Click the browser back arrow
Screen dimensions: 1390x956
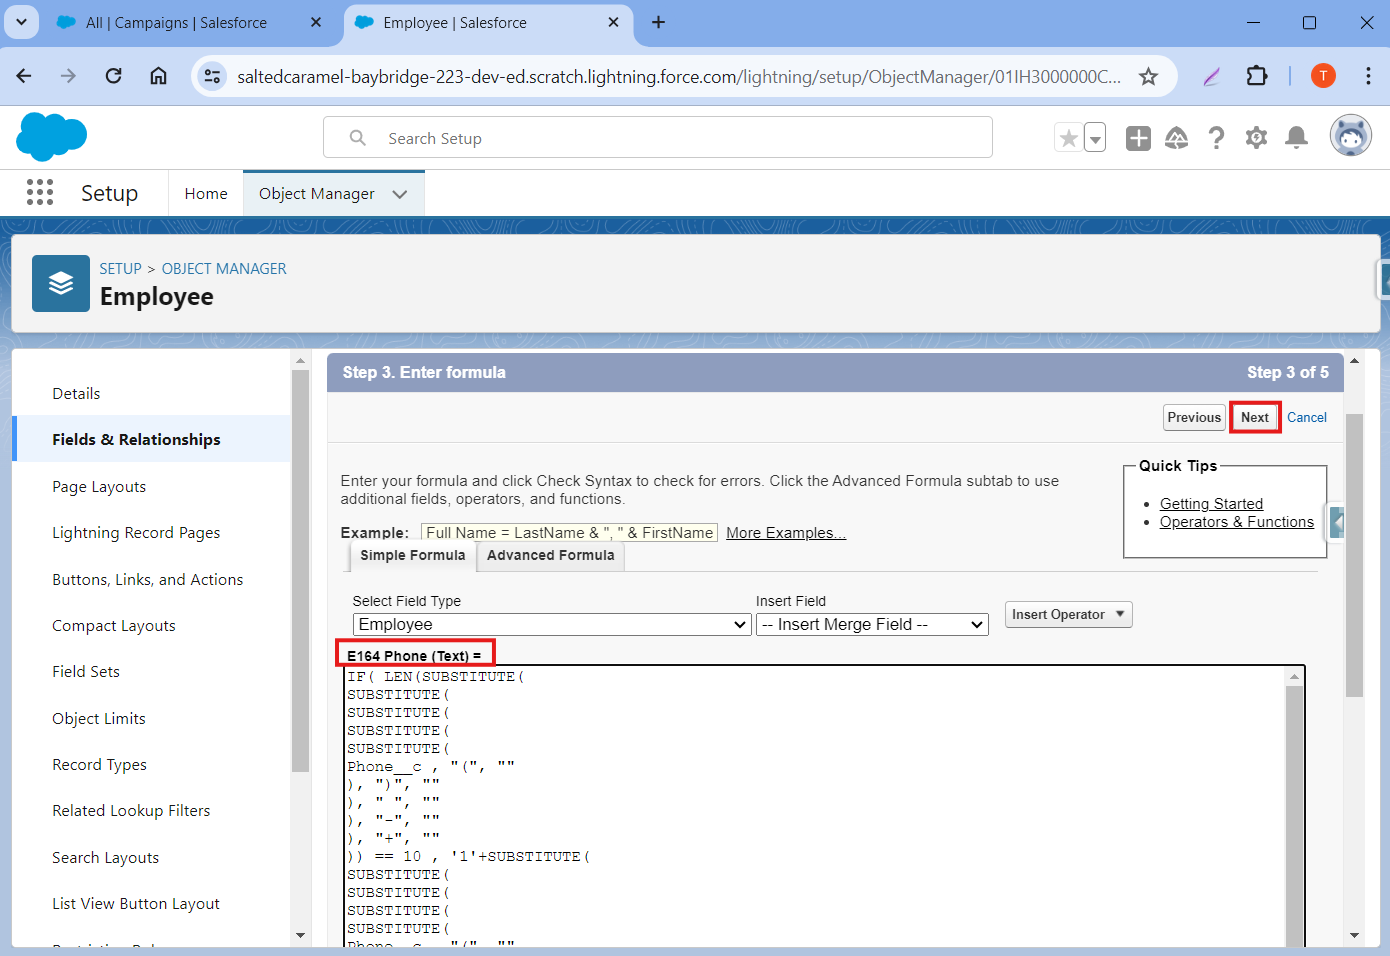[x=24, y=76]
